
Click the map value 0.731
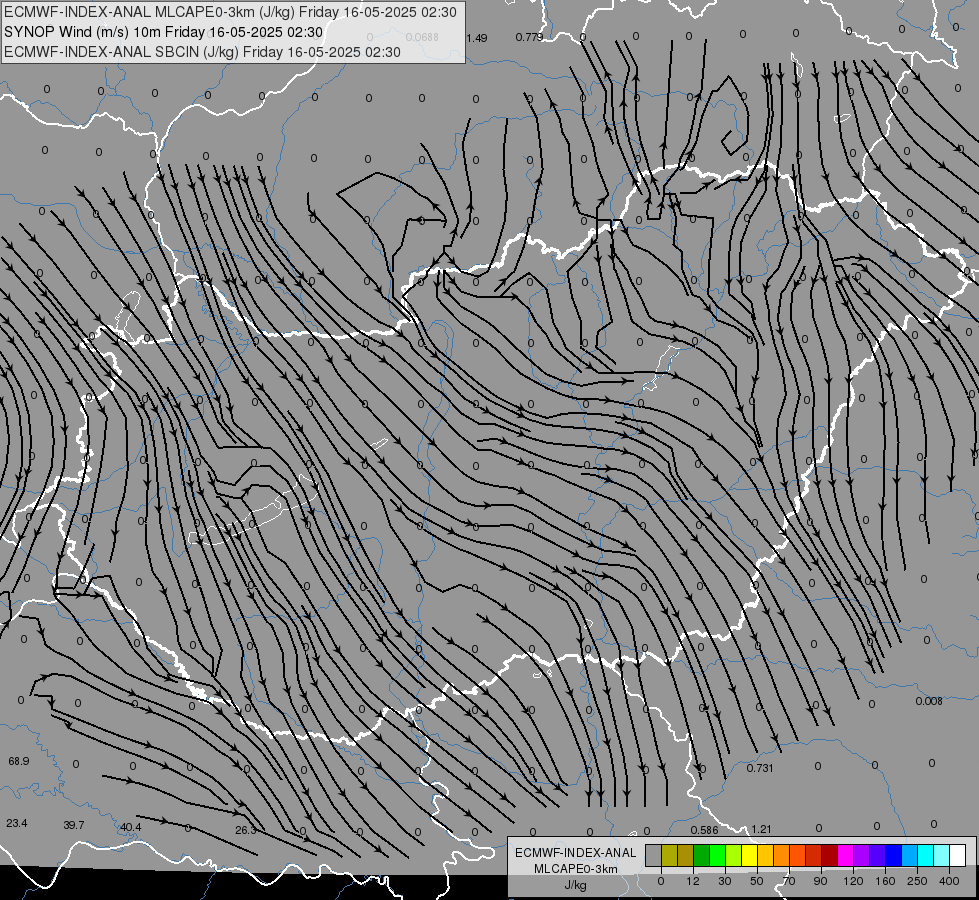tap(760, 768)
